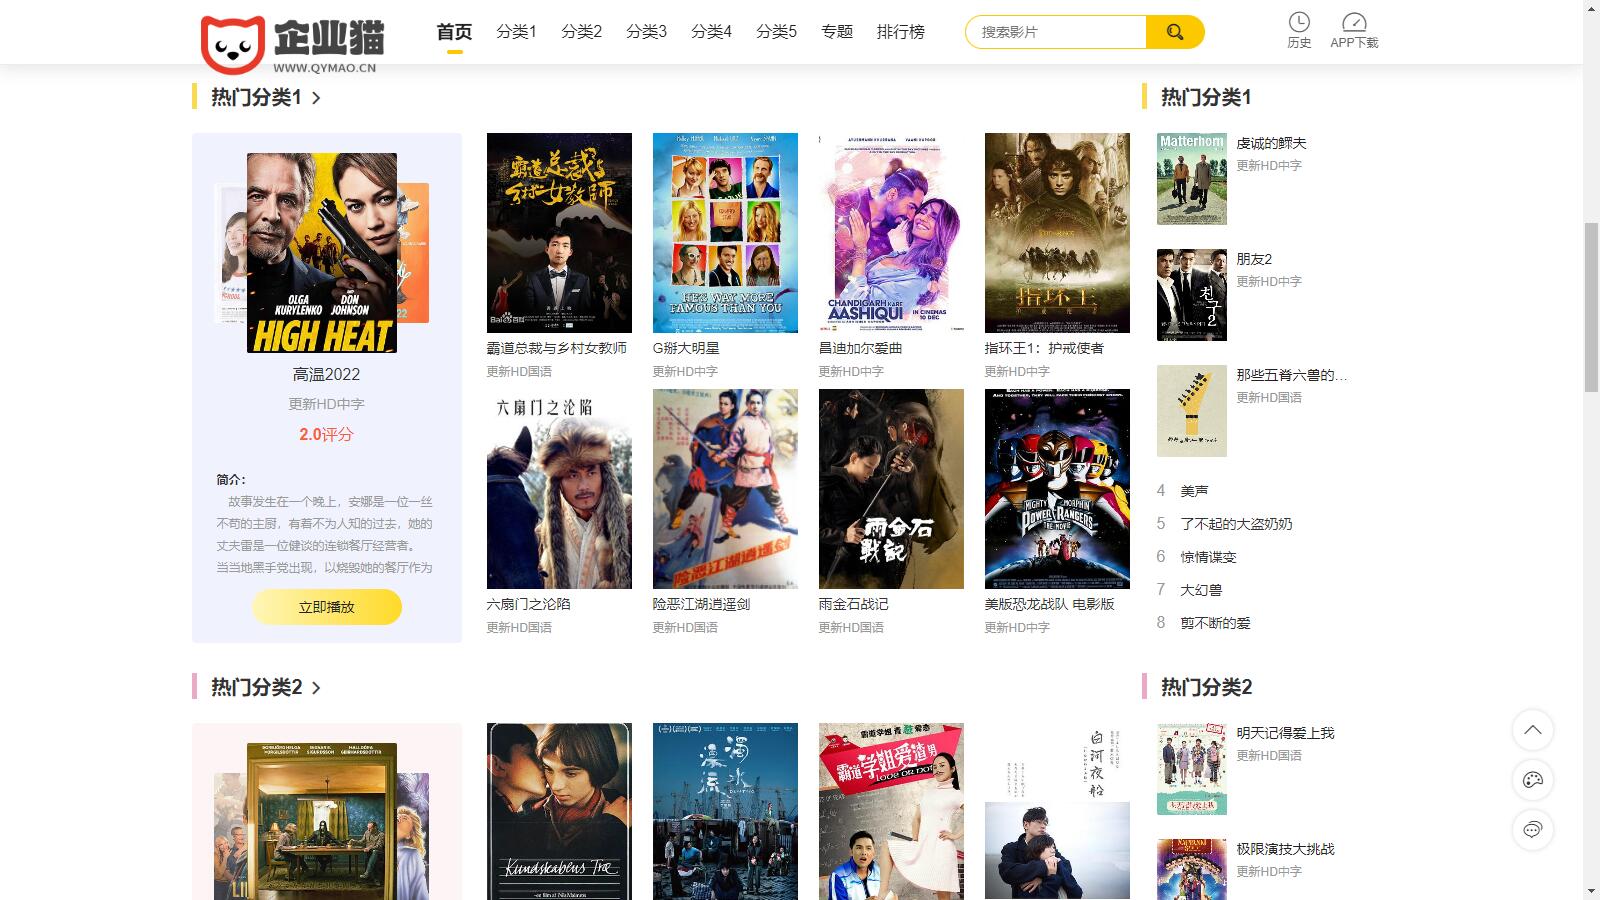The width and height of the screenshot is (1600, 900).
Task: Click the back-to-top arrow button
Action: pyautogui.click(x=1533, y=730)
